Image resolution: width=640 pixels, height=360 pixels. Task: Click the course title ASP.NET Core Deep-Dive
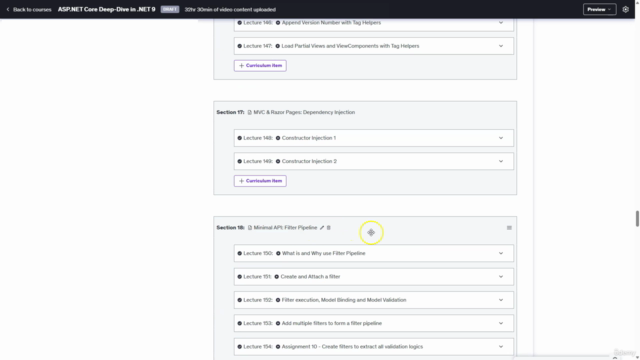coord(107,9)
